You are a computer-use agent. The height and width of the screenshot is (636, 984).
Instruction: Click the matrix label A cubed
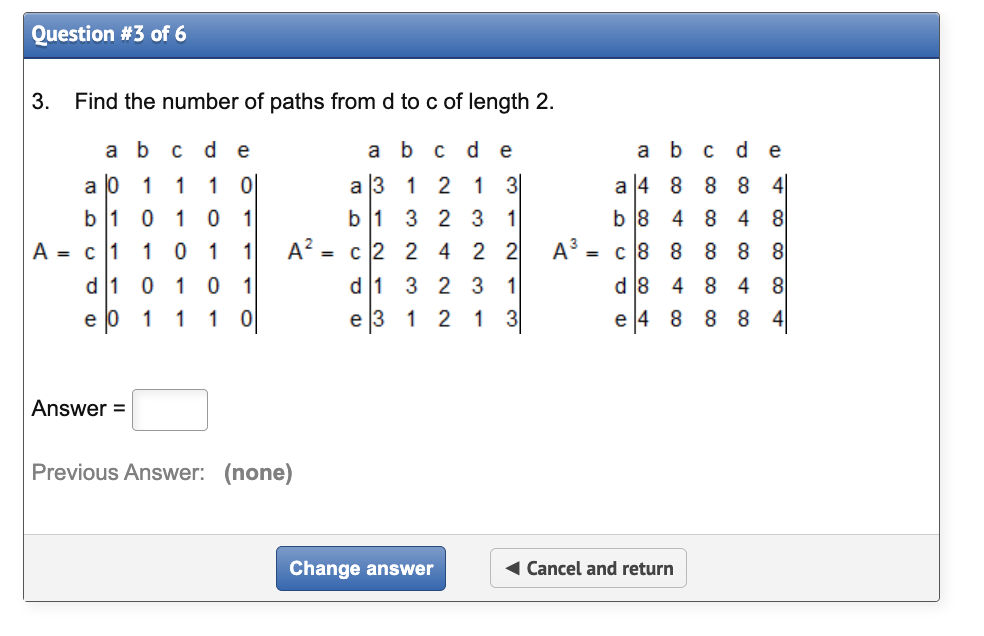point(563,249)
